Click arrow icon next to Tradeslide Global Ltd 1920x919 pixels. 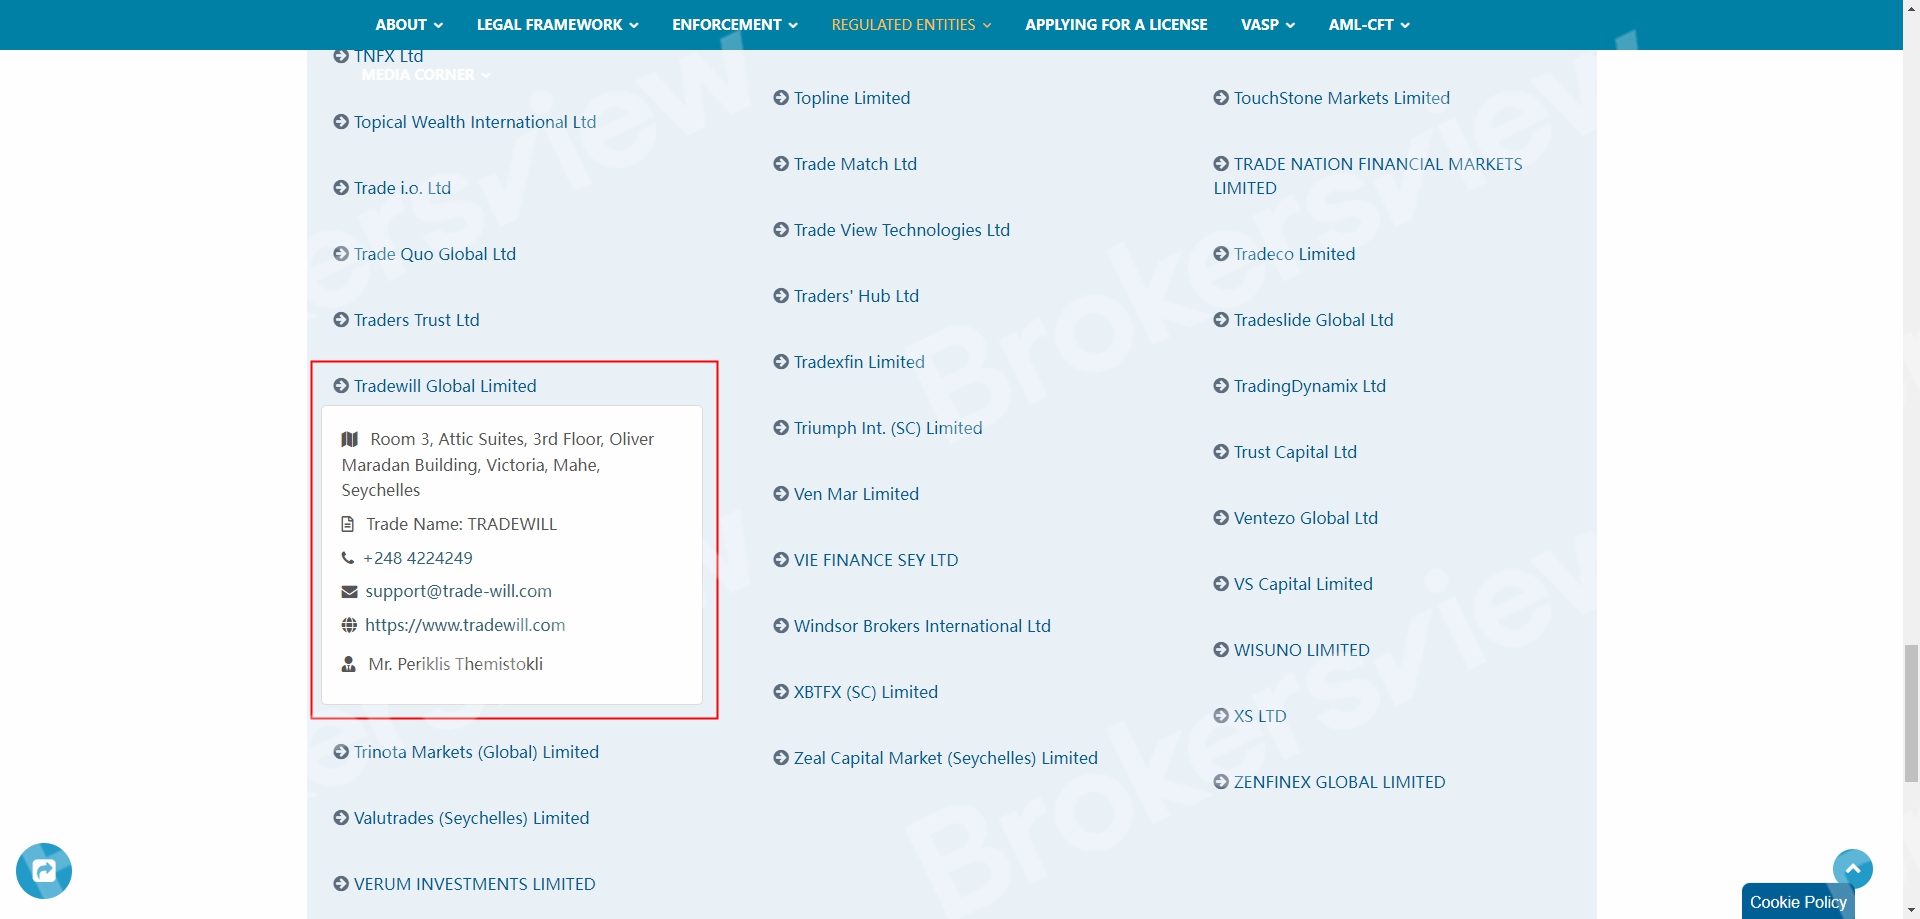point(1221,320)
